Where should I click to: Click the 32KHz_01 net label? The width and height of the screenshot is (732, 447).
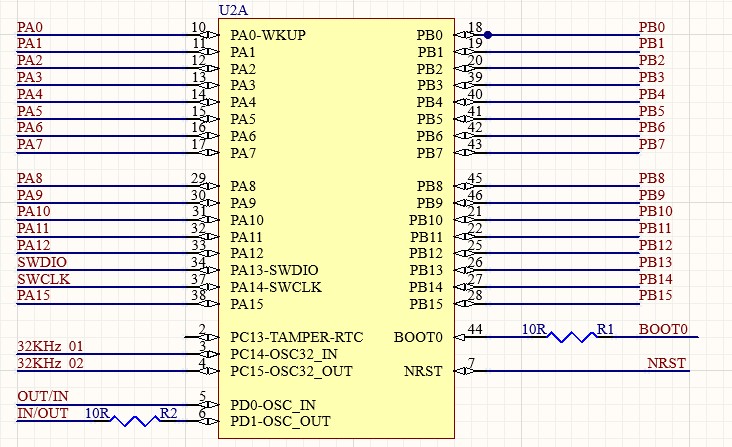[x=50, y=346]
